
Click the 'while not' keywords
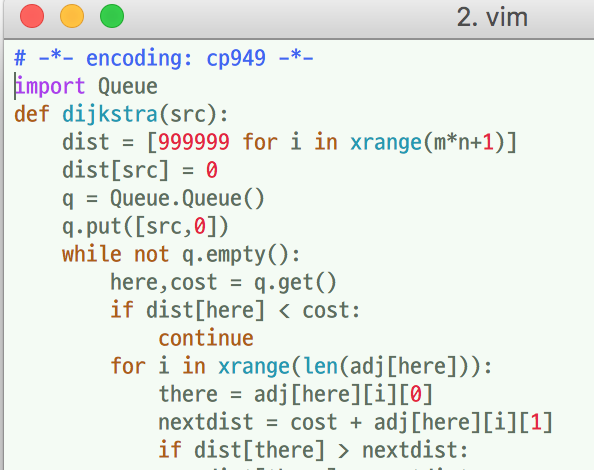click(x=116, y=254)
